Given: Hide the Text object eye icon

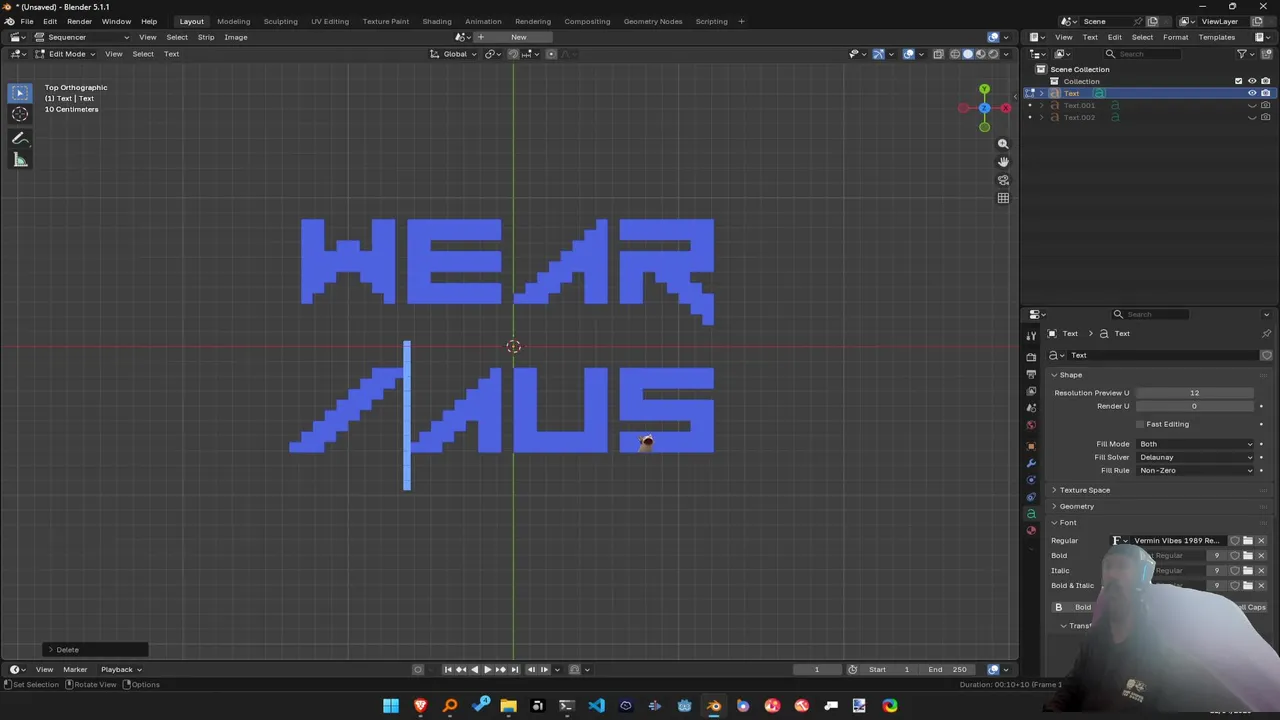Looking at the screenshot, I should [1252, 93].
